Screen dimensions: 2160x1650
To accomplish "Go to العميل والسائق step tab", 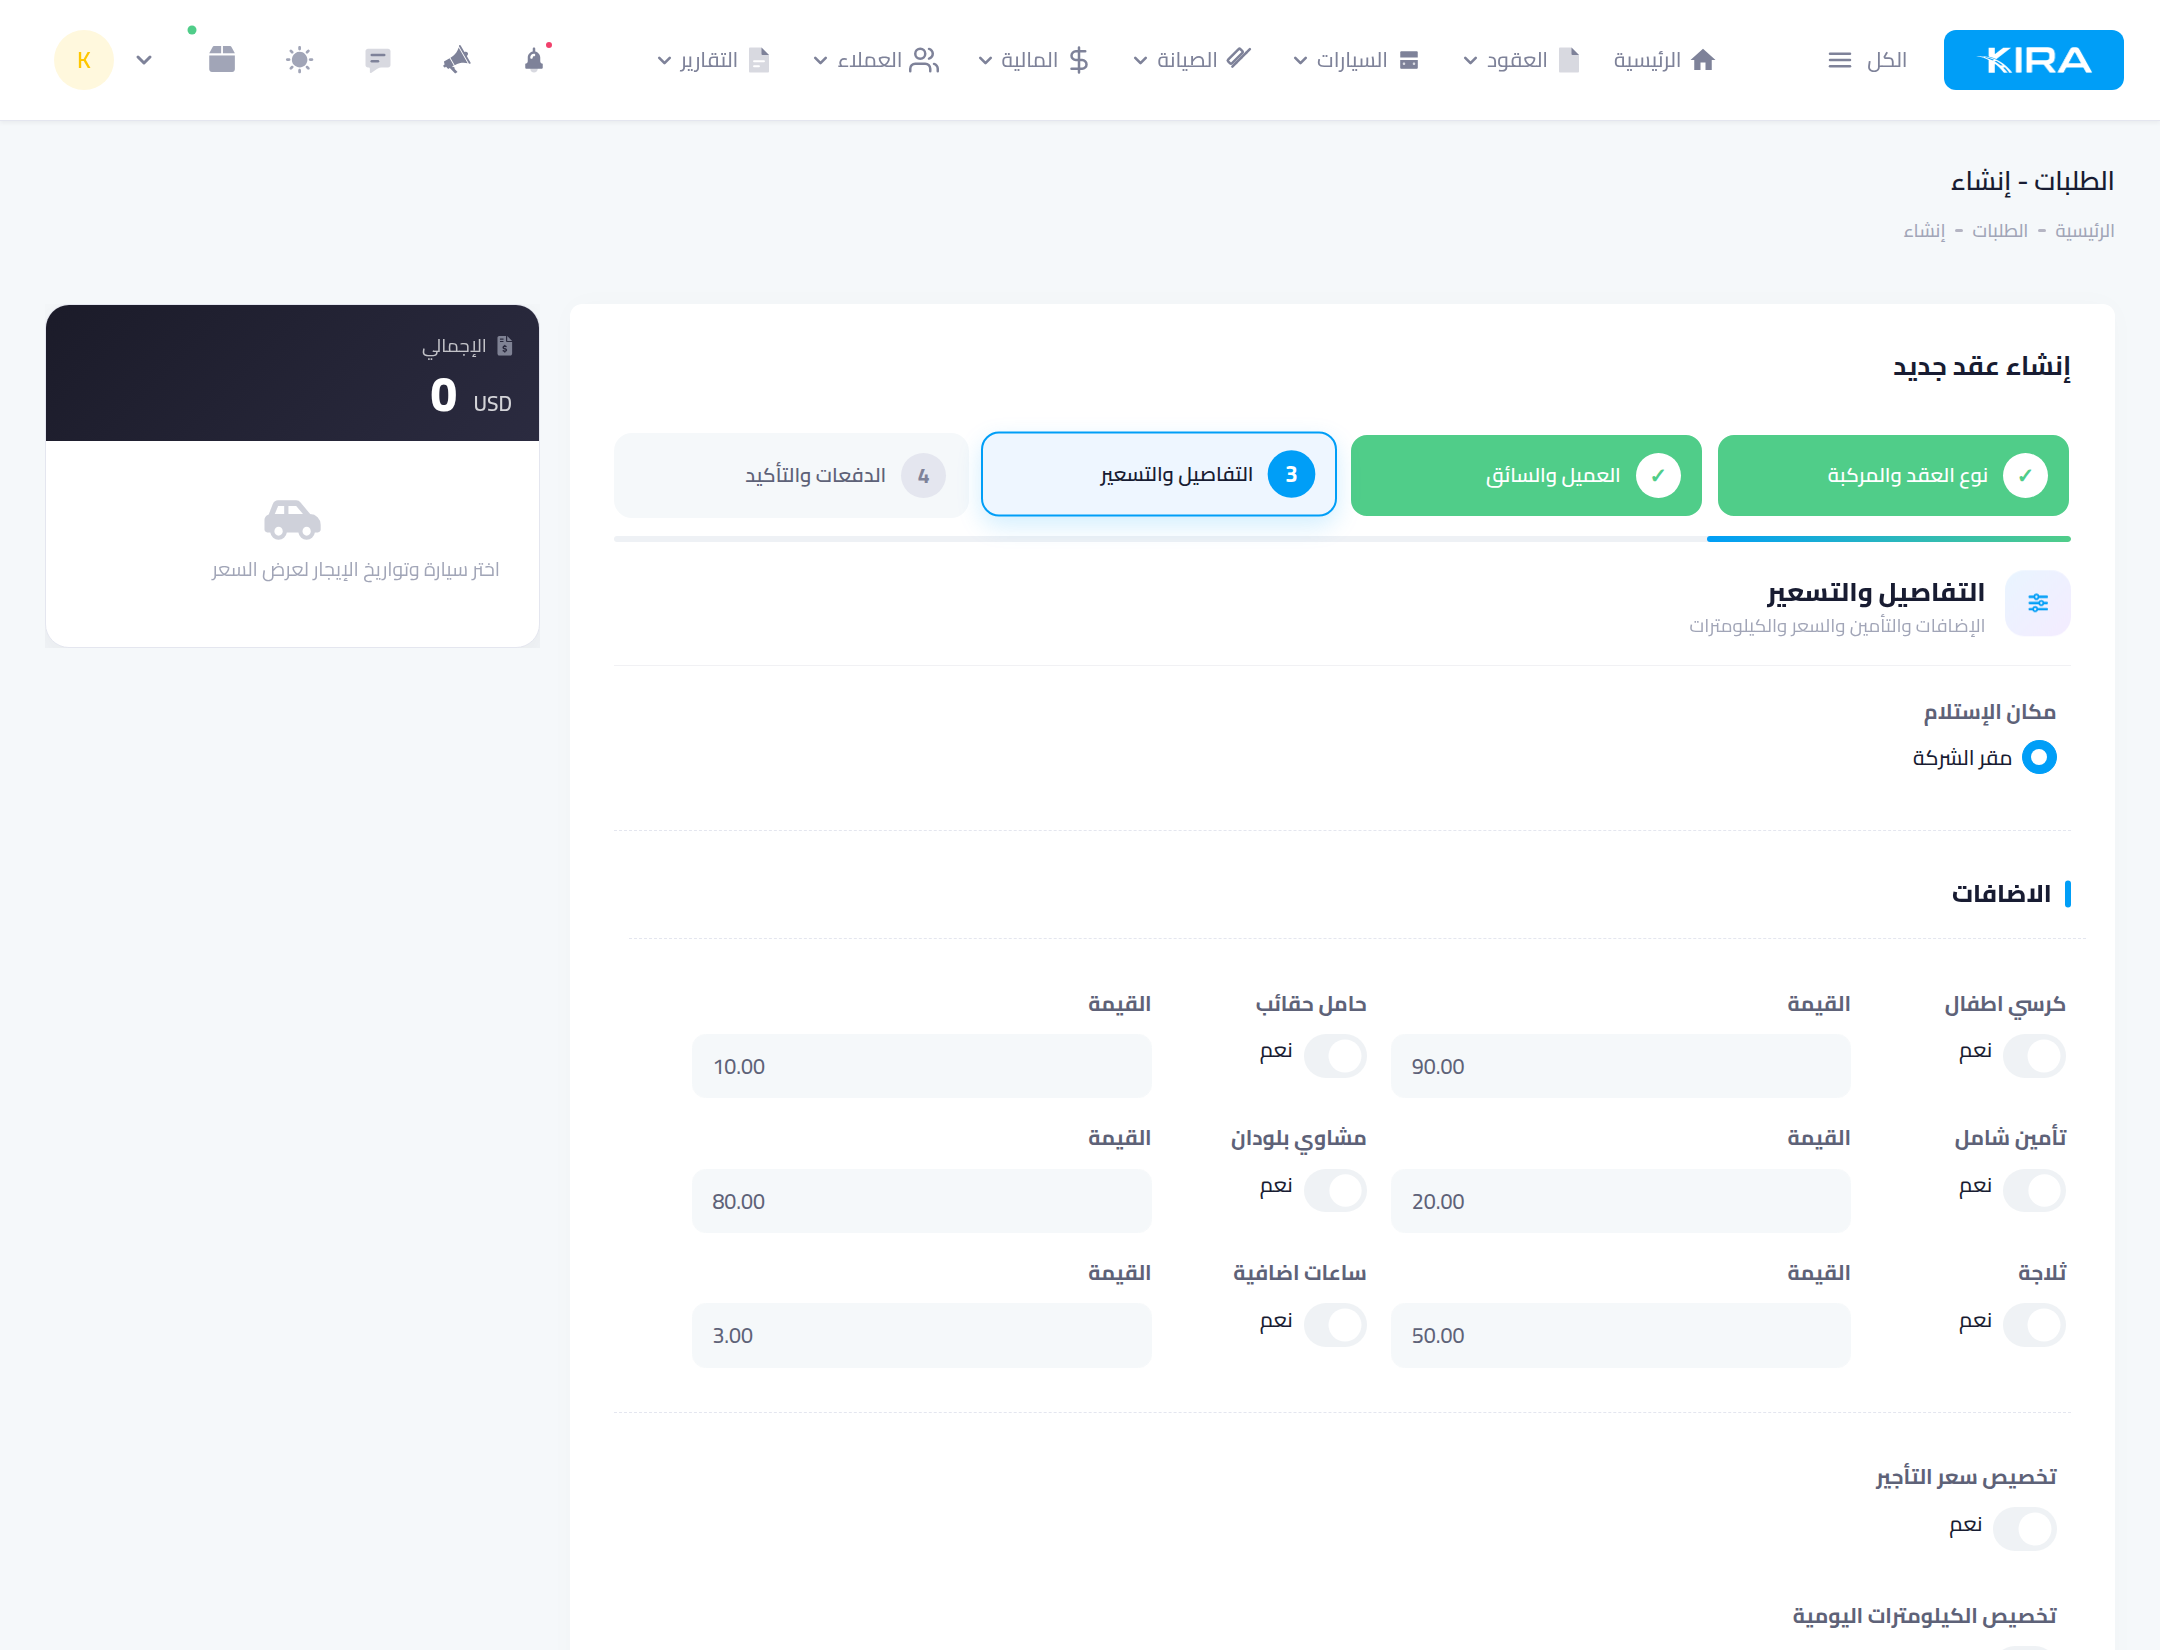I will click(1526, 476).
